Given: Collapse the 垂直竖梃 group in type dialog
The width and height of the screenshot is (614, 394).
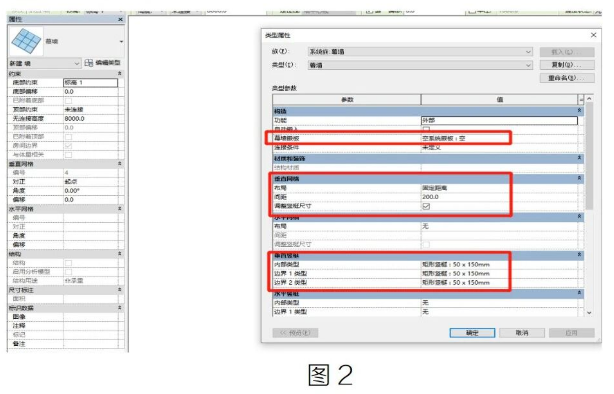Looking at the screenshot, I should coord(580,255).
